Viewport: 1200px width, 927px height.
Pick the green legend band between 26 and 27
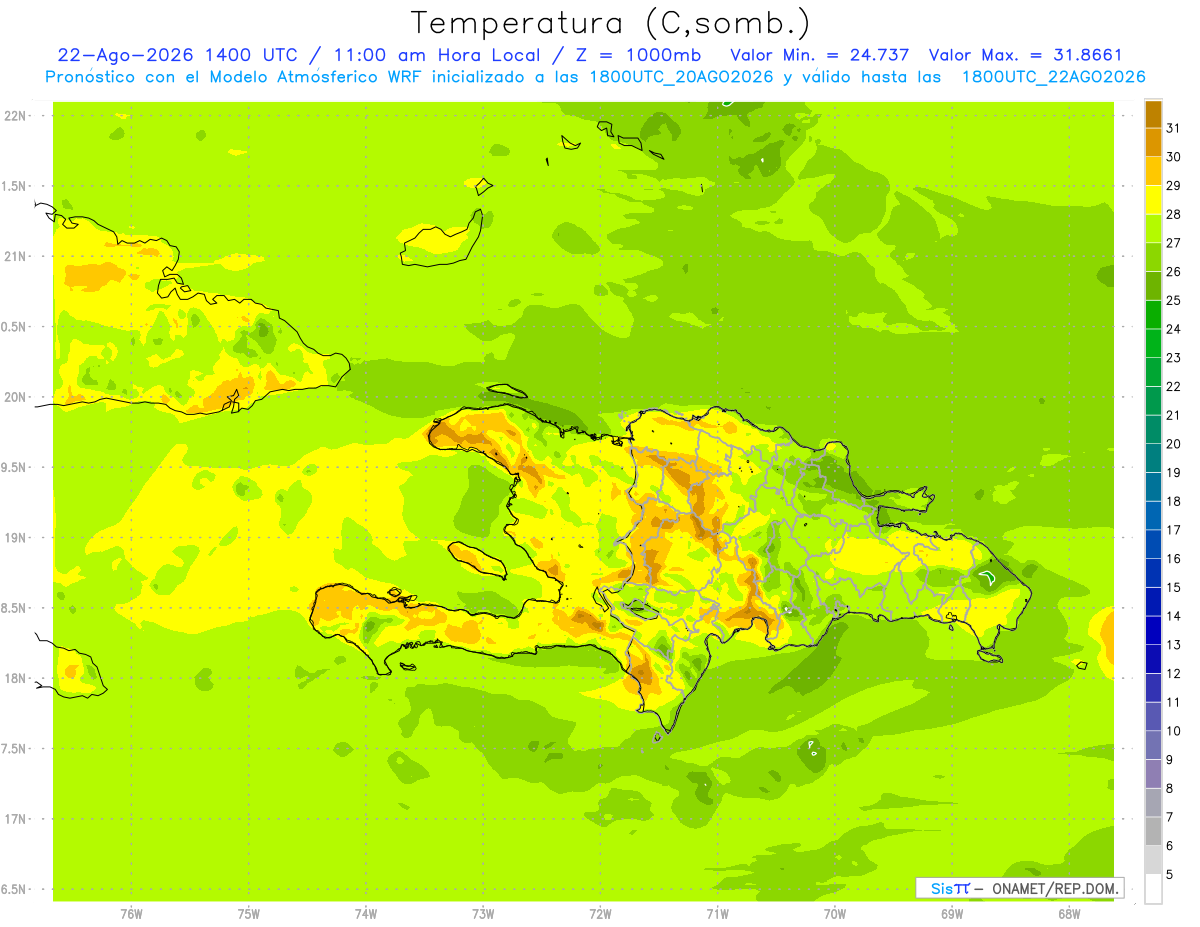[1153, 257]
